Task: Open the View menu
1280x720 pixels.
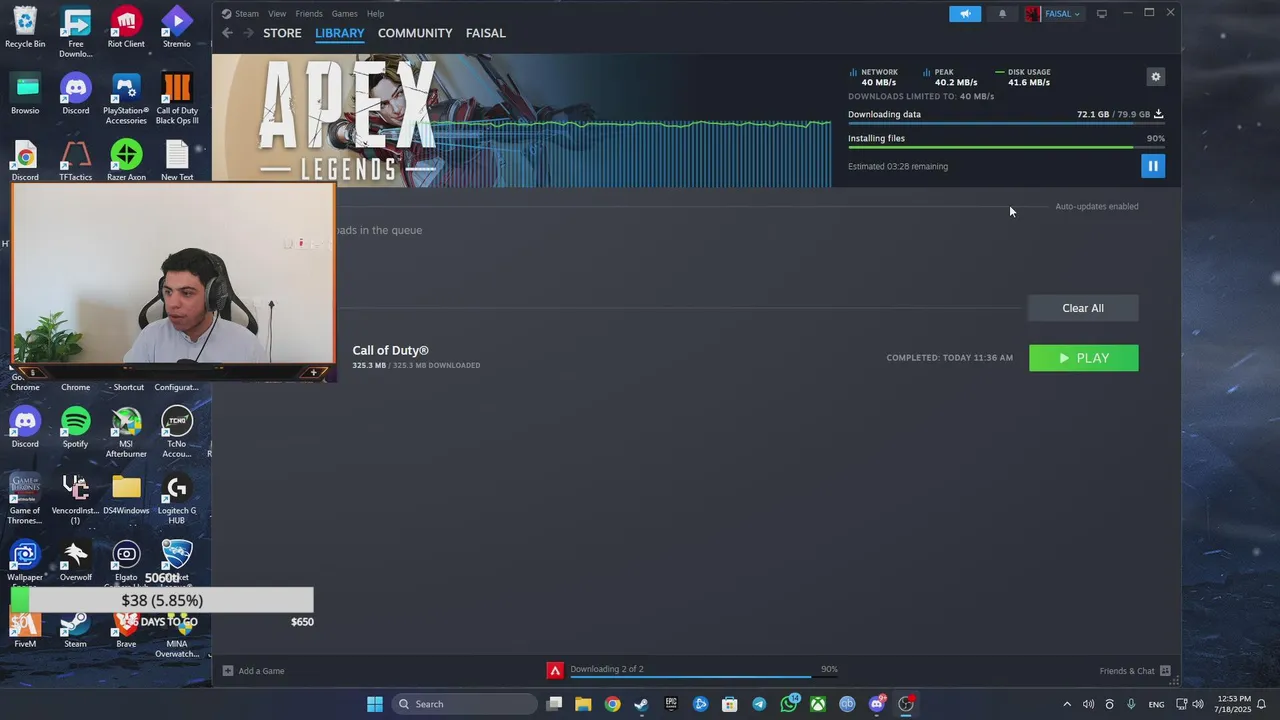Action: 277,14
